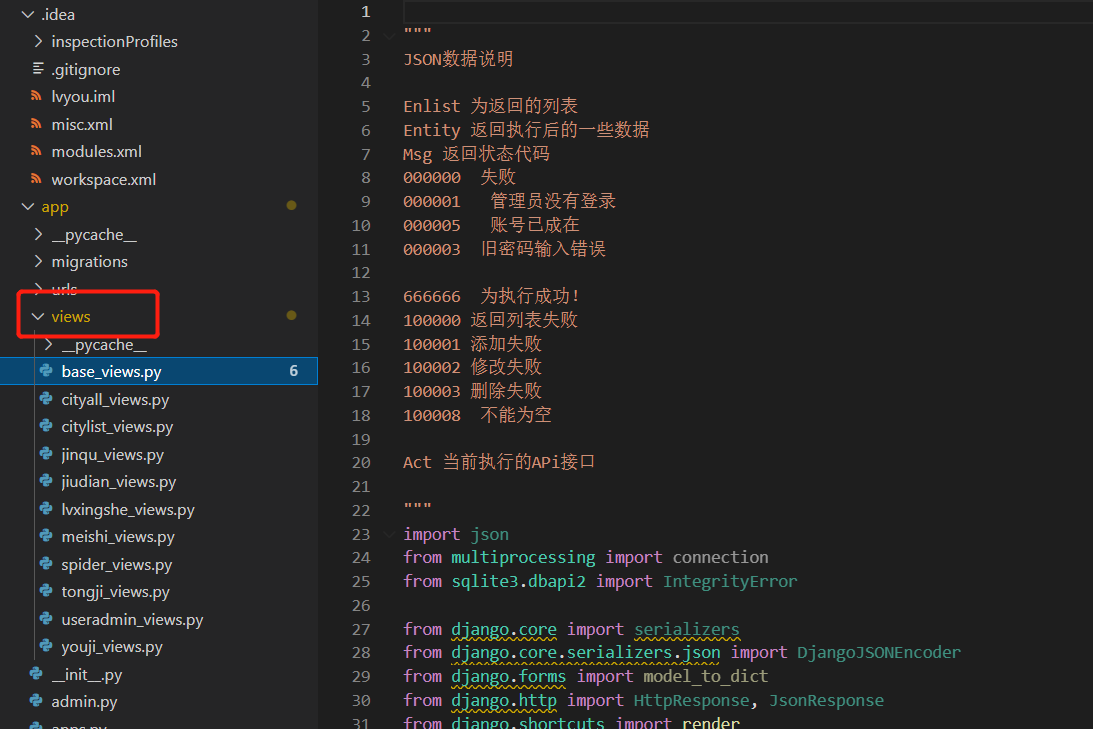This screenshot has width=1093, height=729.
Task: Open jinqu_views.py file
Action: coord(112,455)
